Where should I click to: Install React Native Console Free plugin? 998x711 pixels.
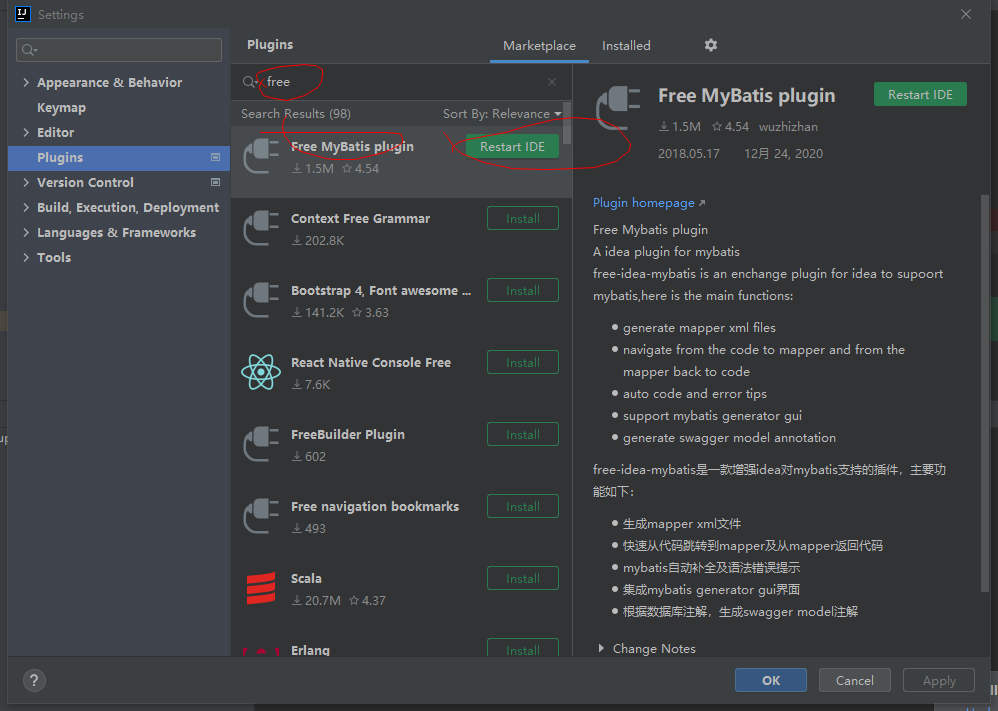(x=523, y=362)
